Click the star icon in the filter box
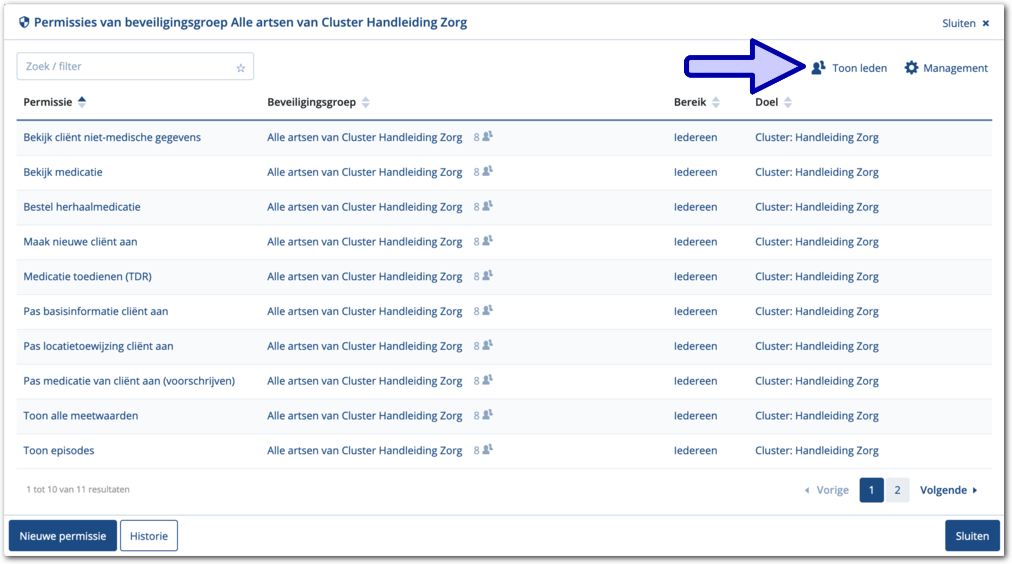1012x564 pixels. (x=240, y=68)
